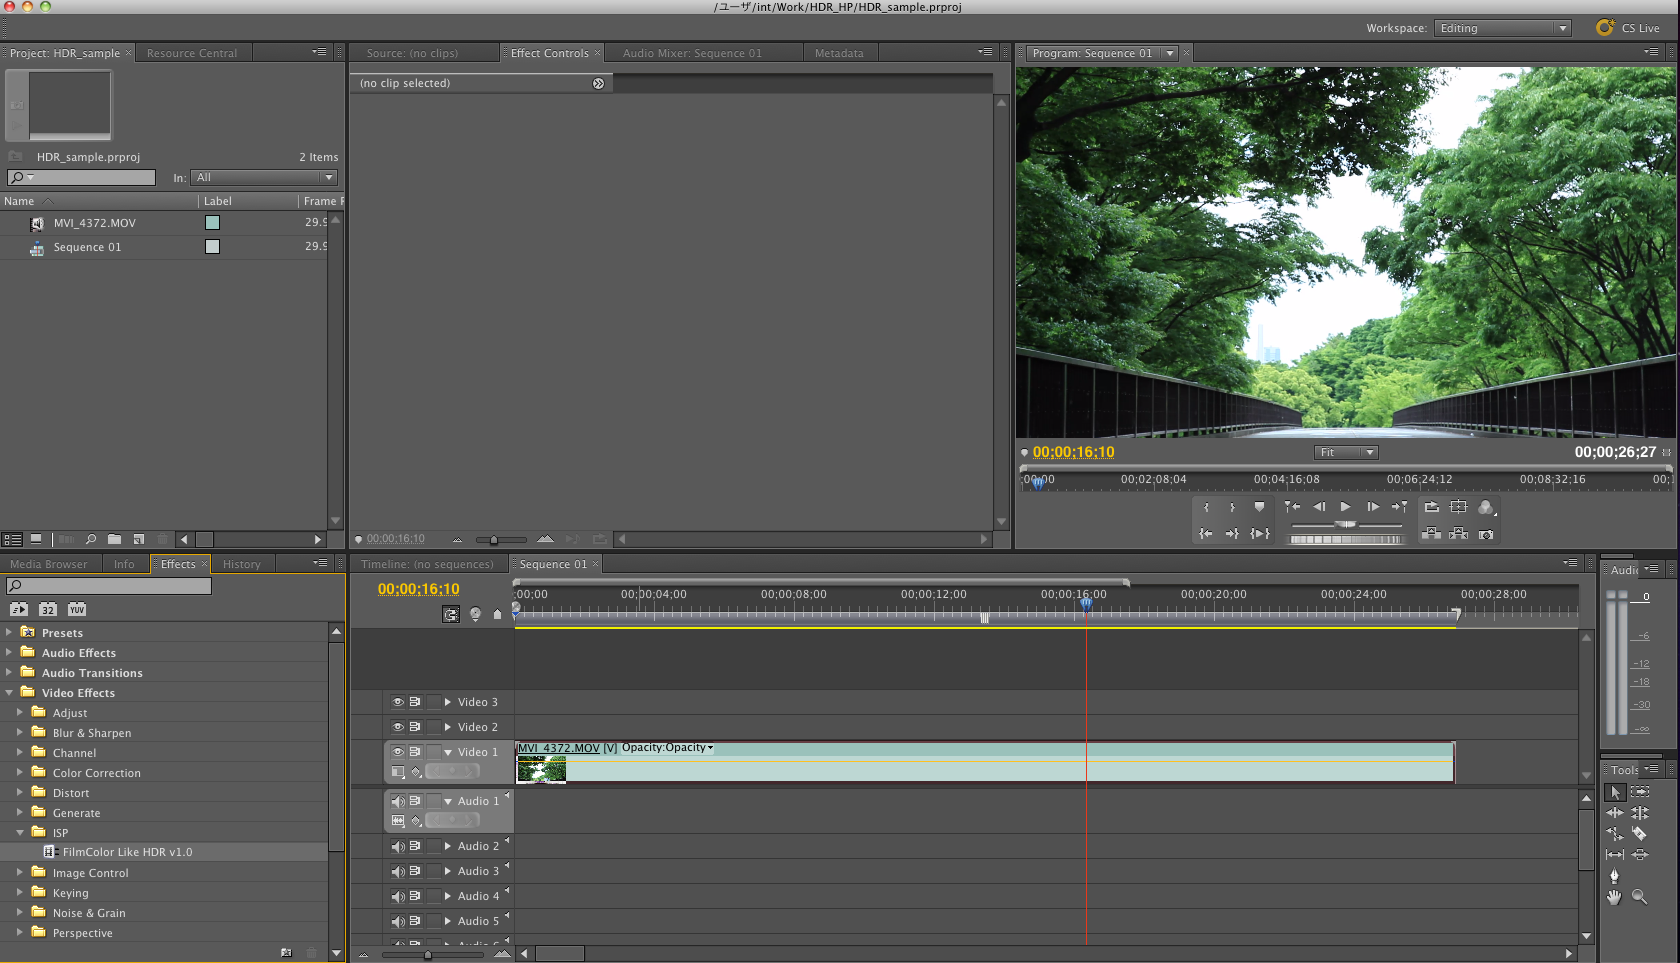Select the Rate Stretch tool
The height and width of the screenshot is (963, 1680).
pyautogui.click(x=1614, y=834)
